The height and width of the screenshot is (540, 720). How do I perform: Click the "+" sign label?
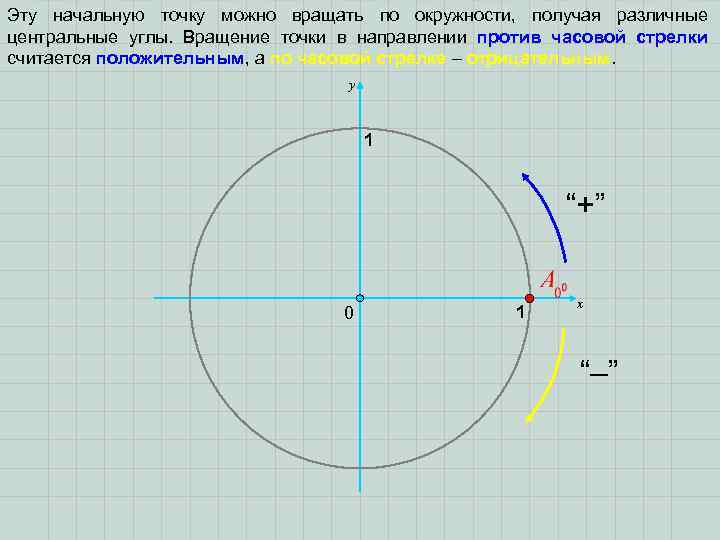click(x=585, y=202)
